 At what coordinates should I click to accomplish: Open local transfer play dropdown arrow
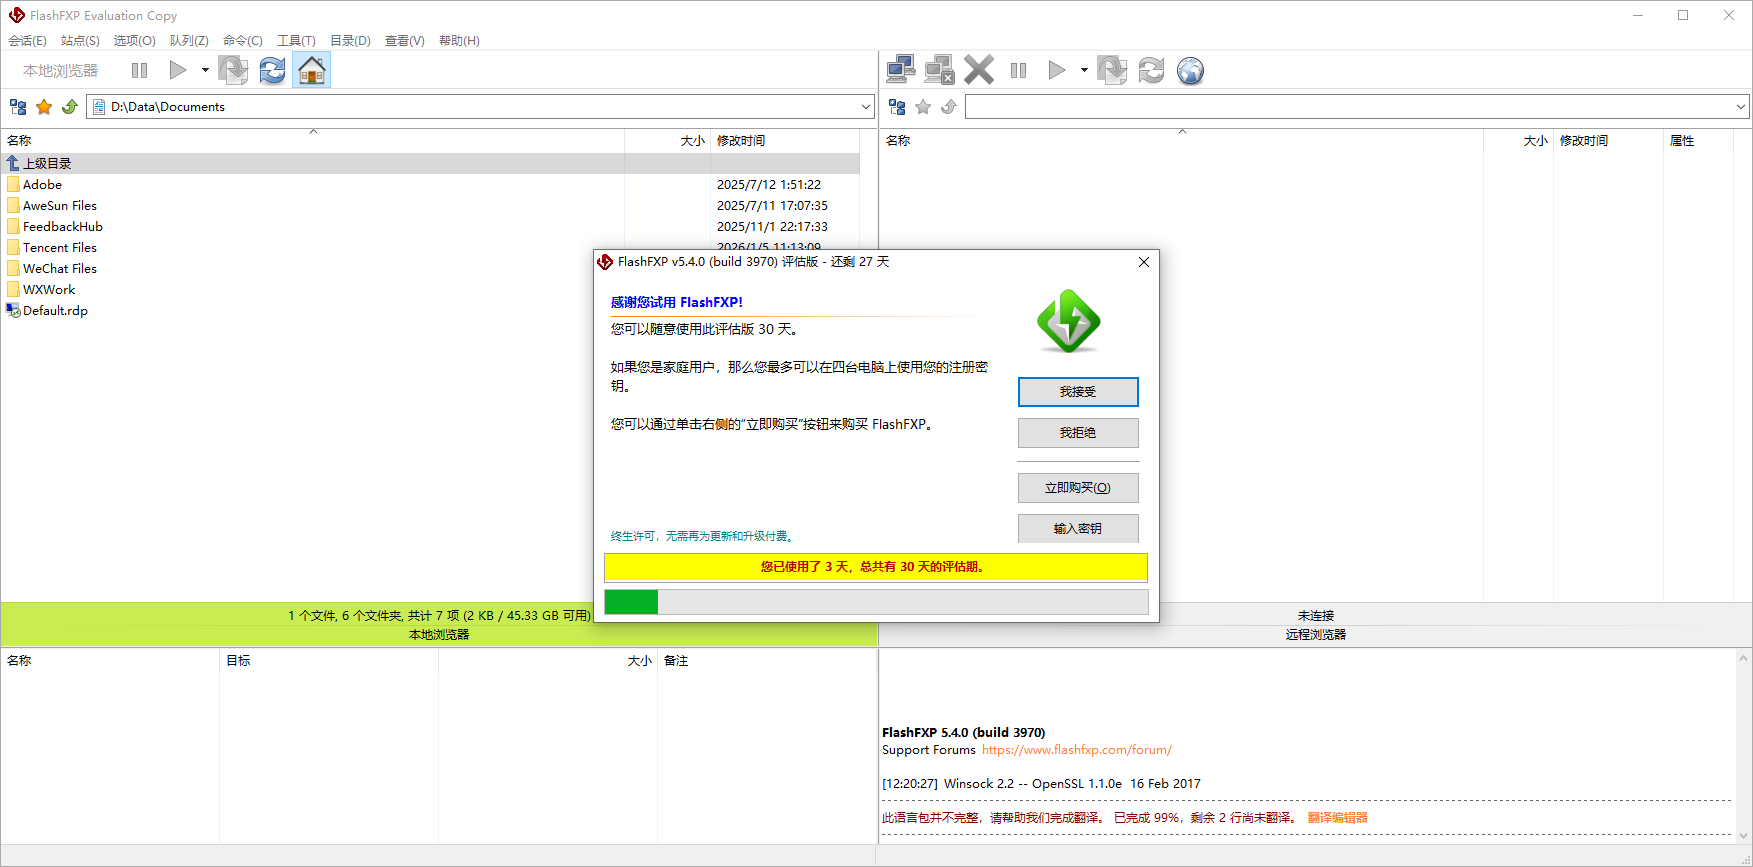coord(205,70)
